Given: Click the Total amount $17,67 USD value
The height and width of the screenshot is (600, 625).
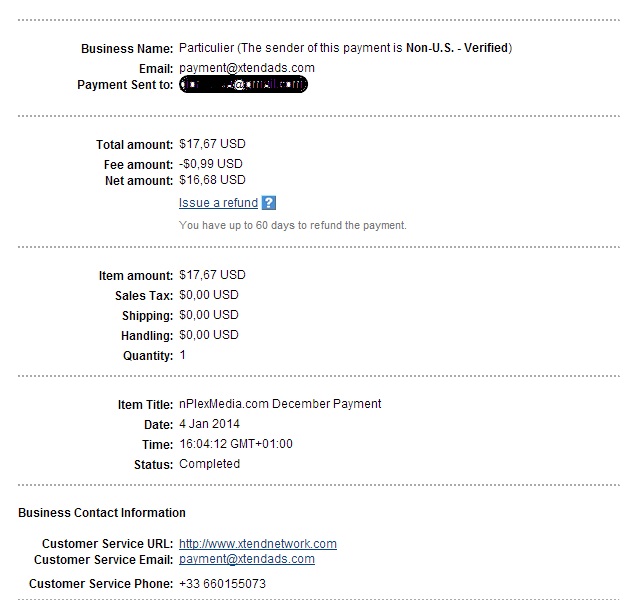Looking at the screenshot, I should [x=212, y=144].
